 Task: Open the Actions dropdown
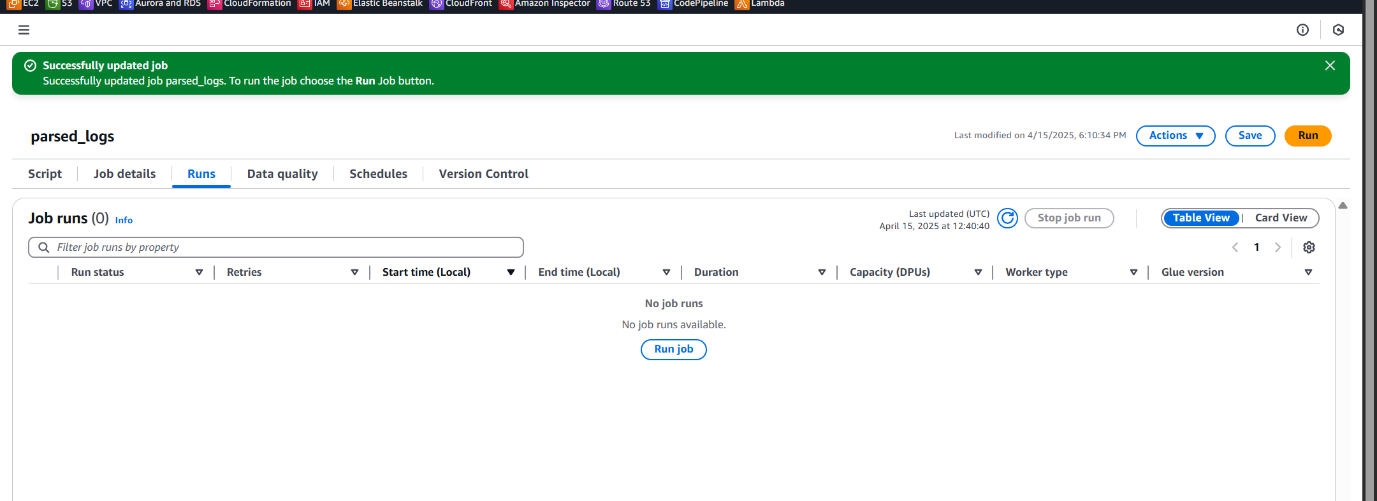(1176, 136)
